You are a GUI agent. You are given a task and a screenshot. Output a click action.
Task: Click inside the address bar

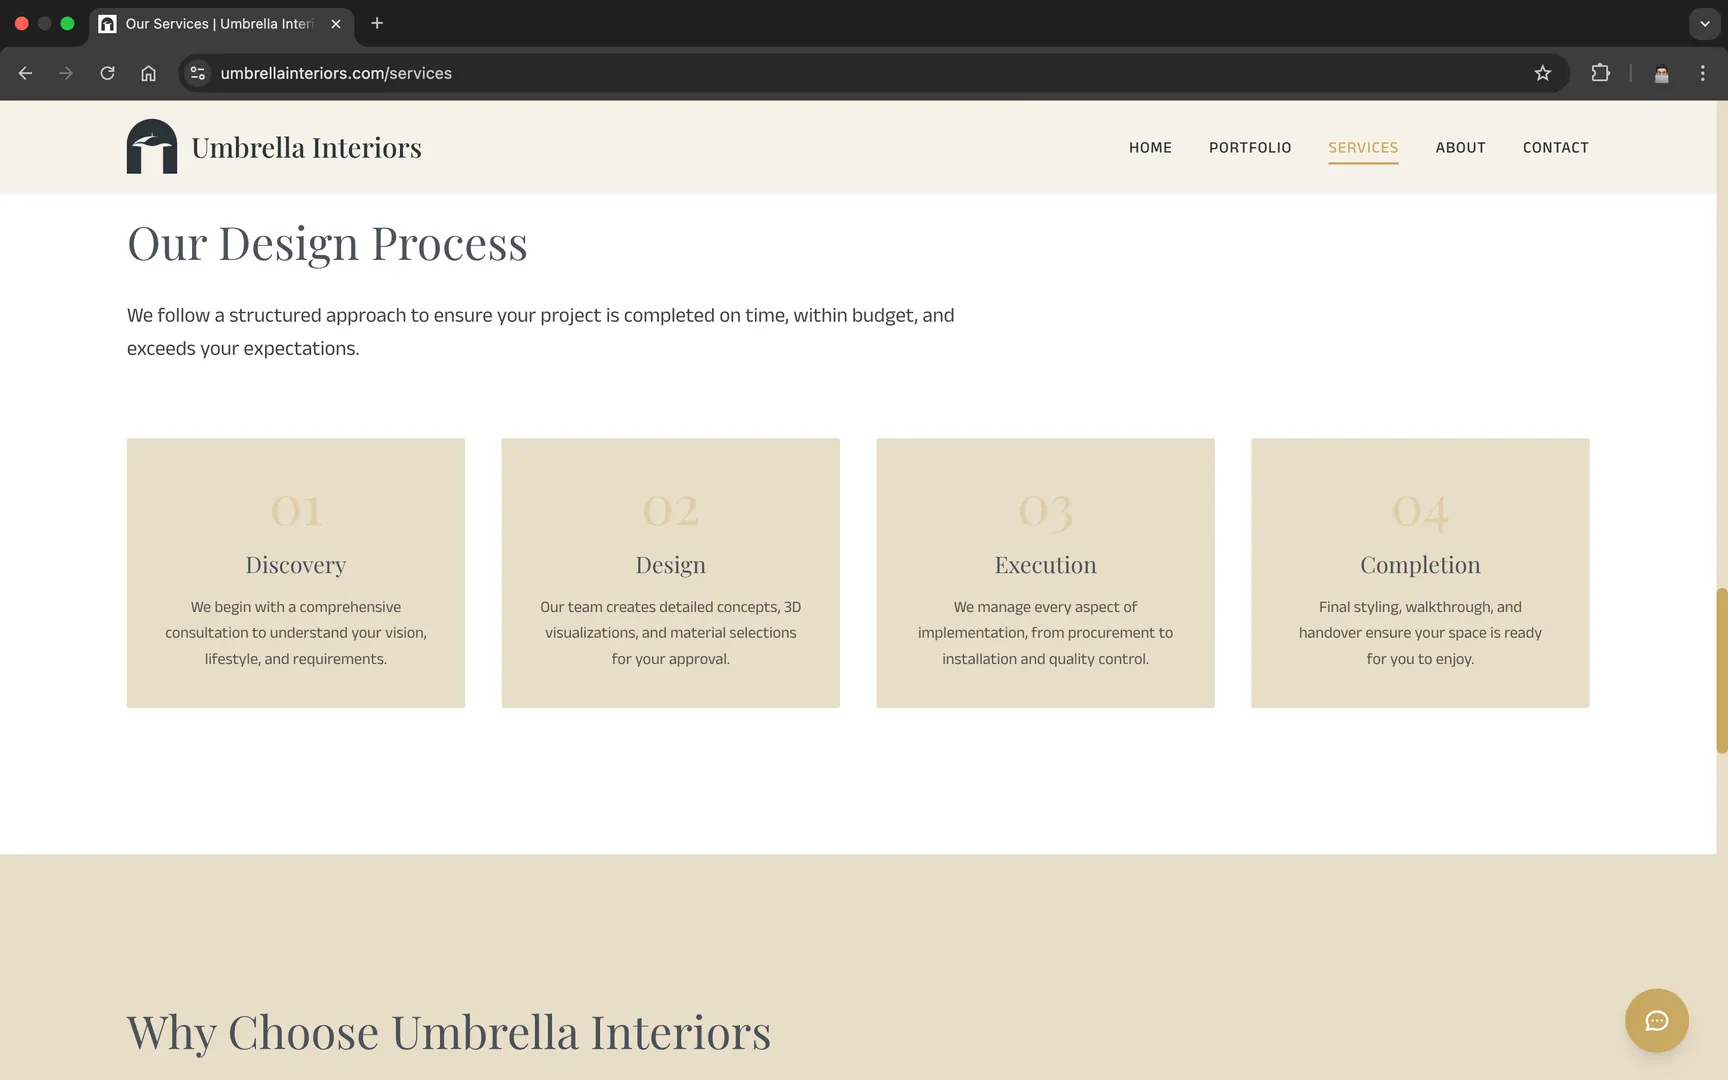pyautogui.click(x=700, y=73)
